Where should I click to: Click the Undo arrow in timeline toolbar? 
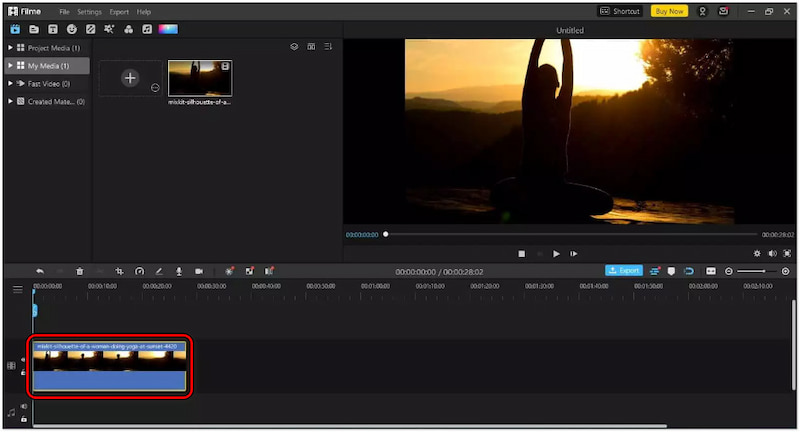[40, 271]
